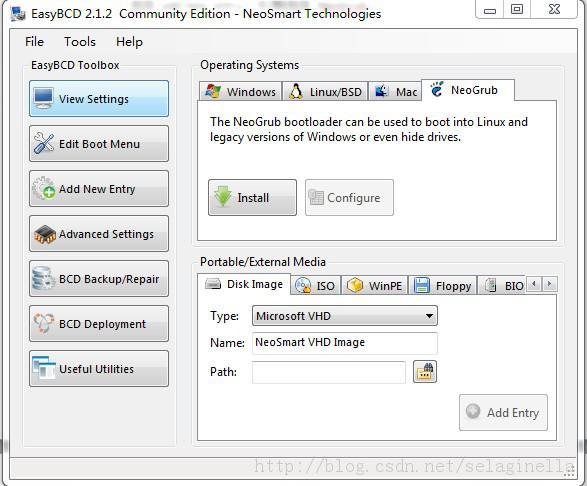Minimize the EasyBCD window

pyautogui.click(x=490, y=9)
